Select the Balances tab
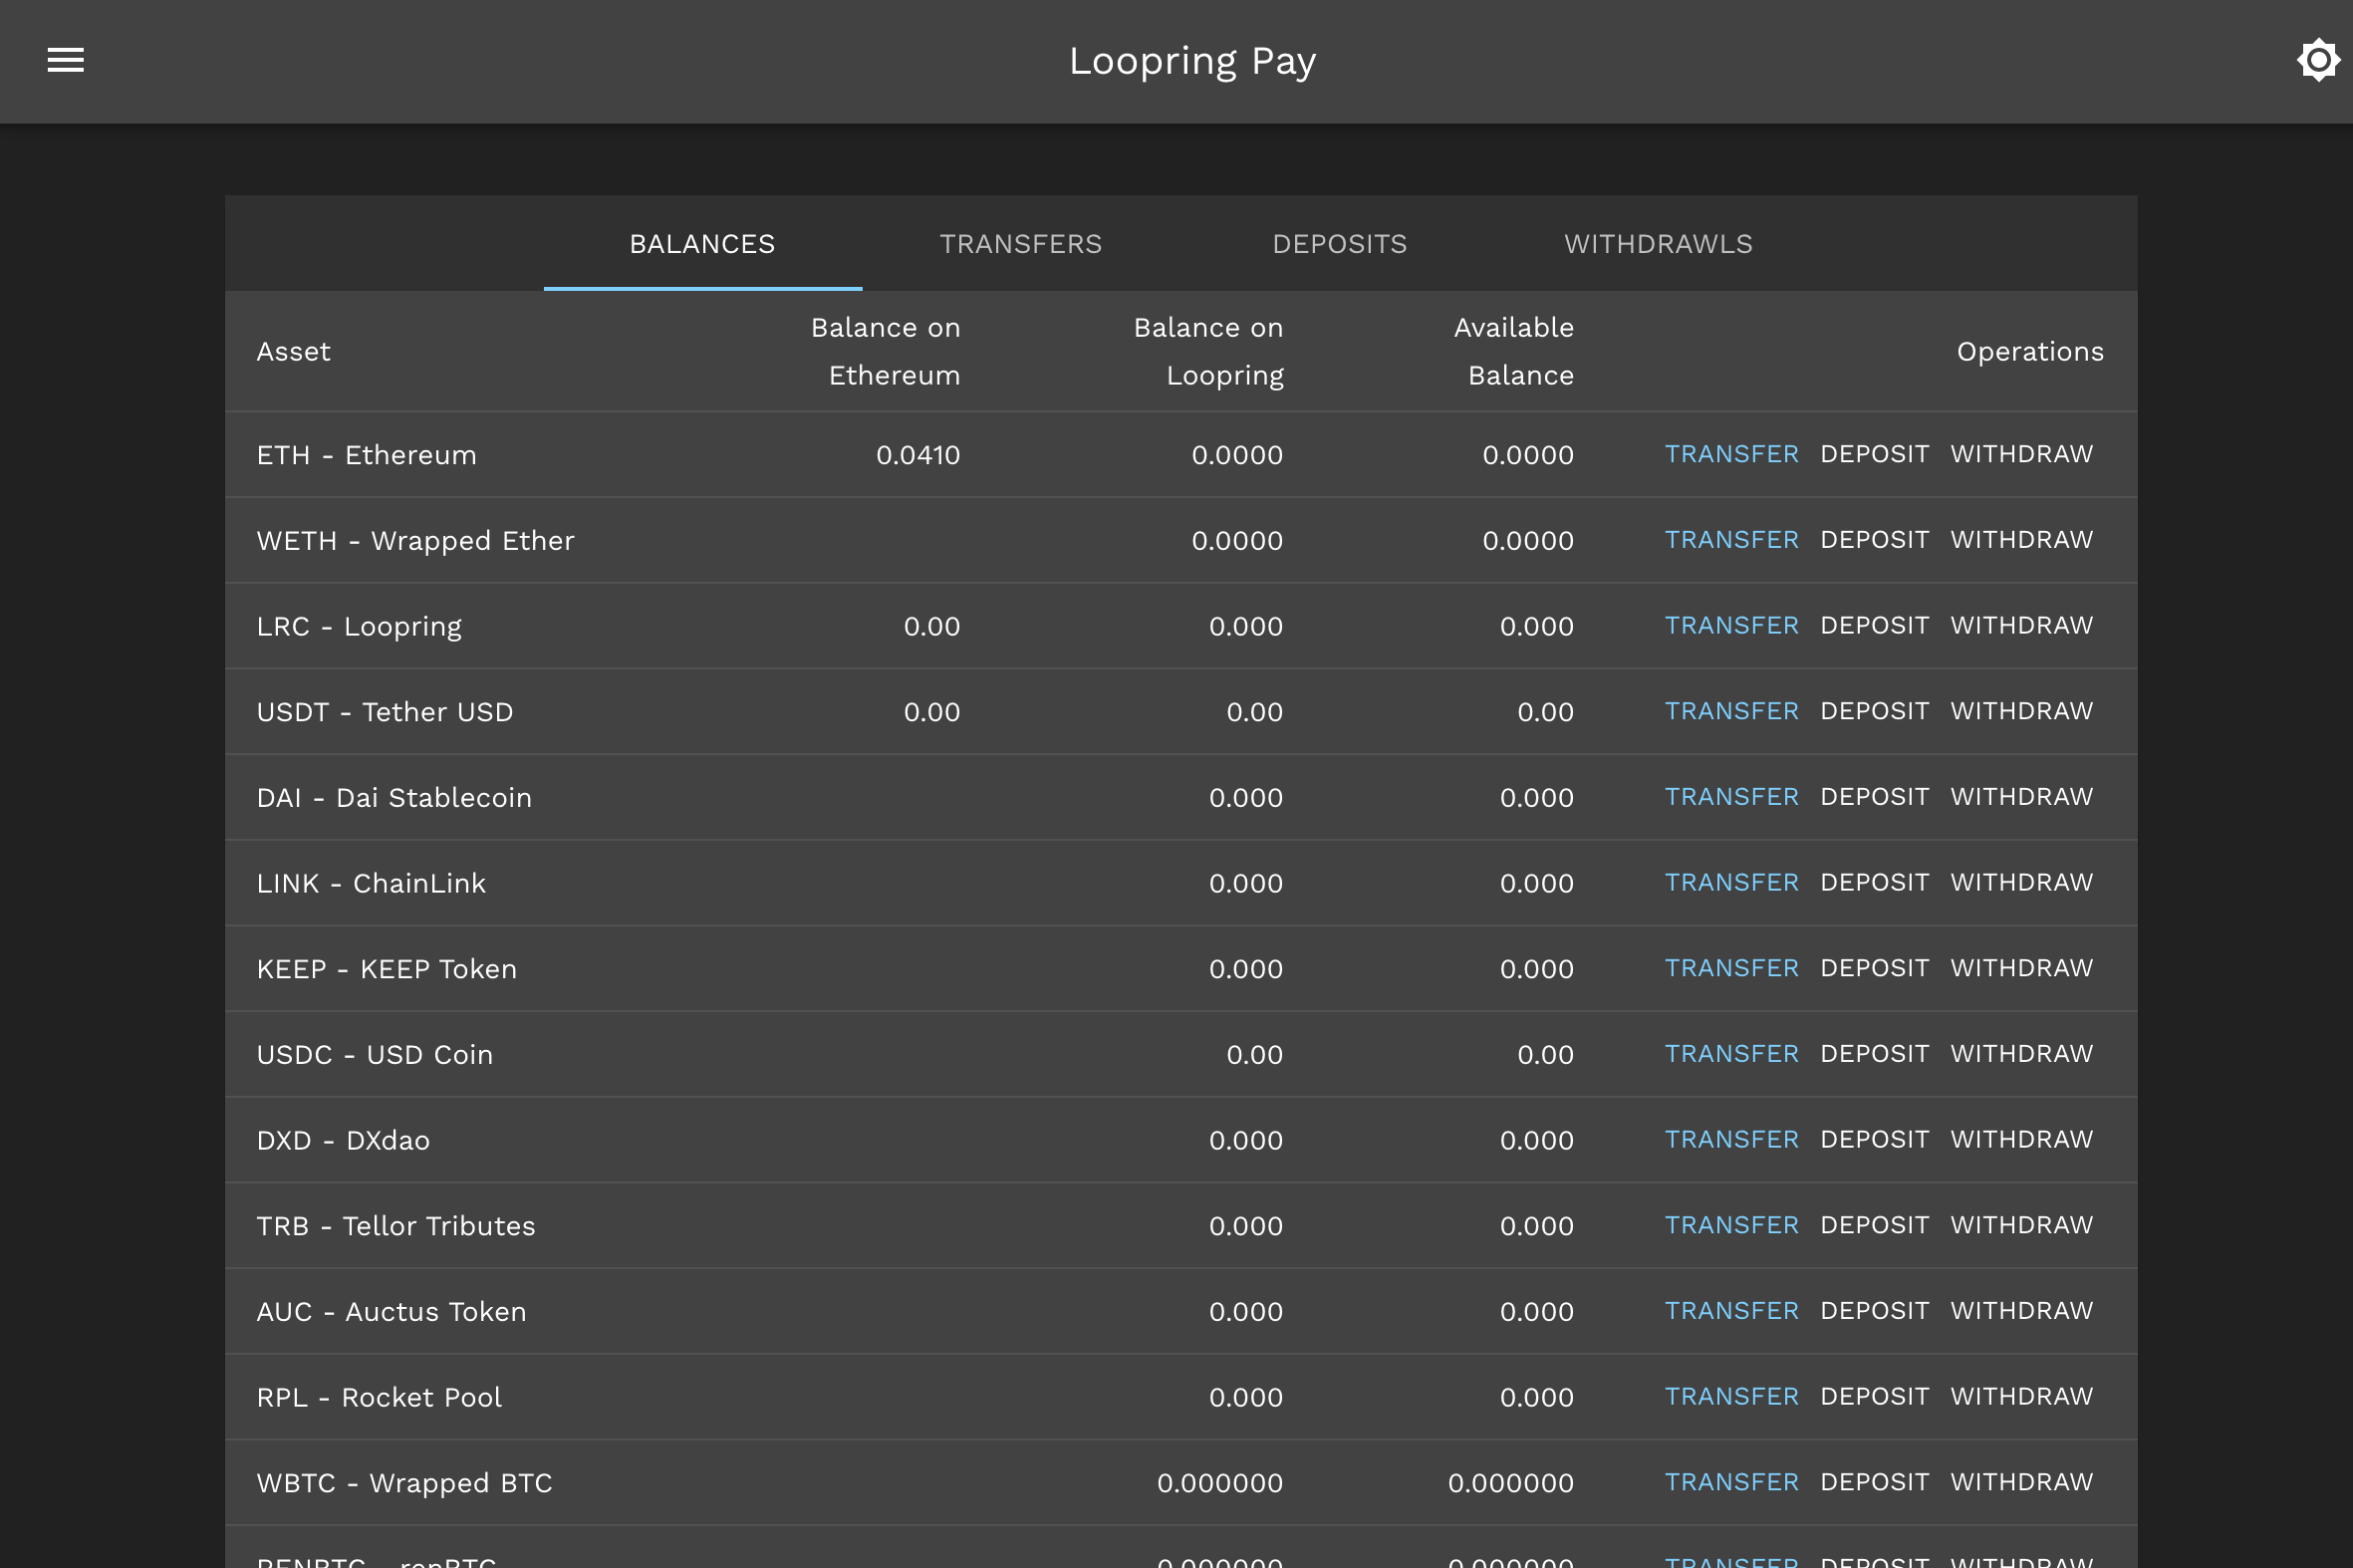 tap(702, 244)
